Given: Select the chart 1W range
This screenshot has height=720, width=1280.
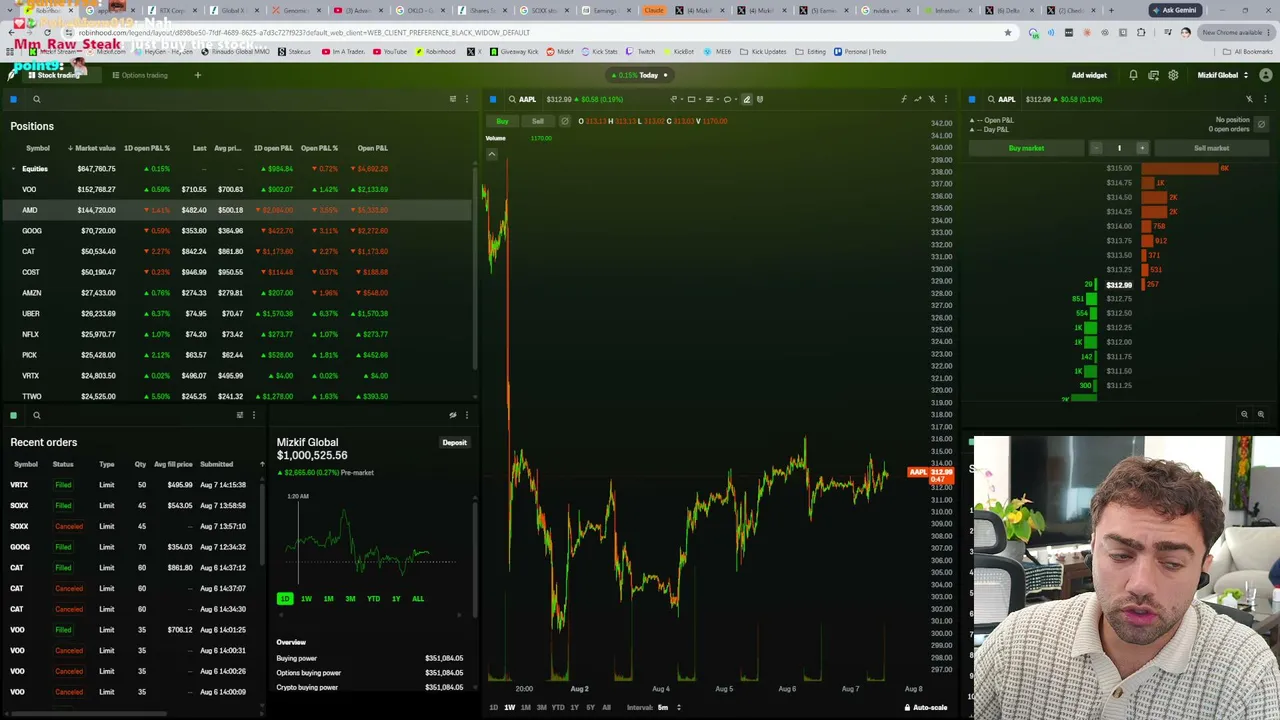Looking at the screenshot, I should (509, 708).
